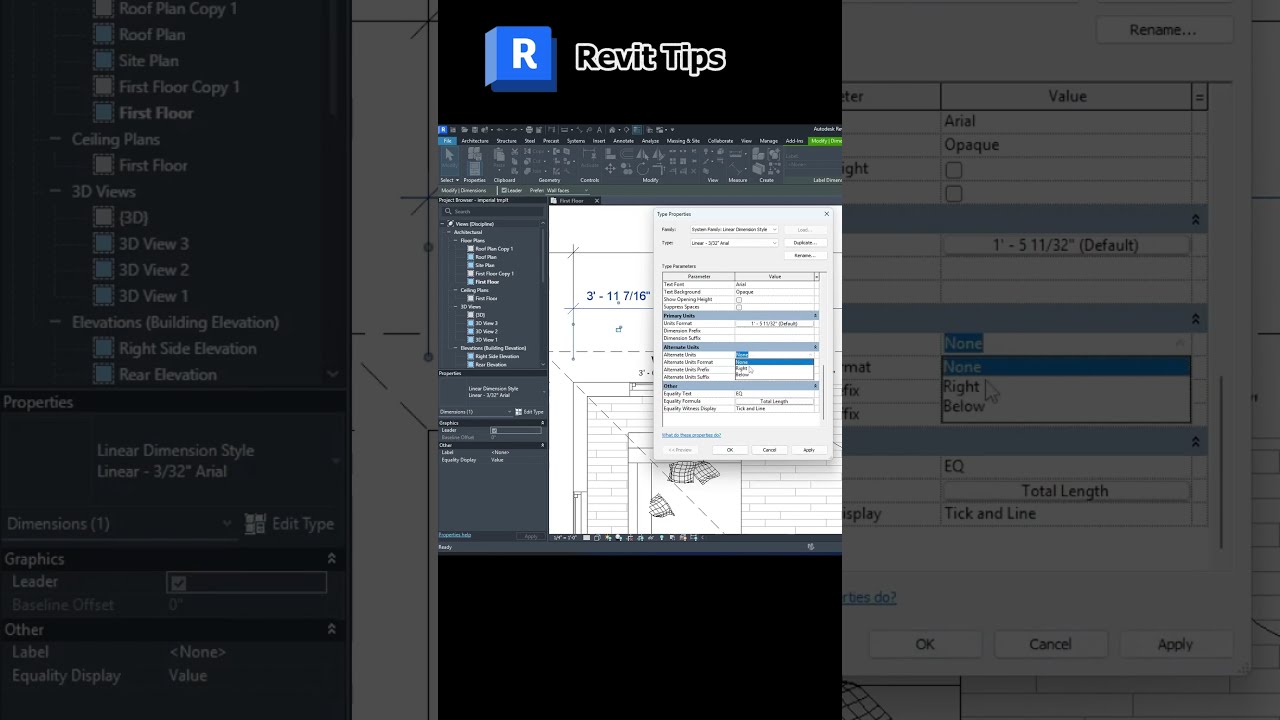Click Cancel in Type Properties dialog

(769, 450)
